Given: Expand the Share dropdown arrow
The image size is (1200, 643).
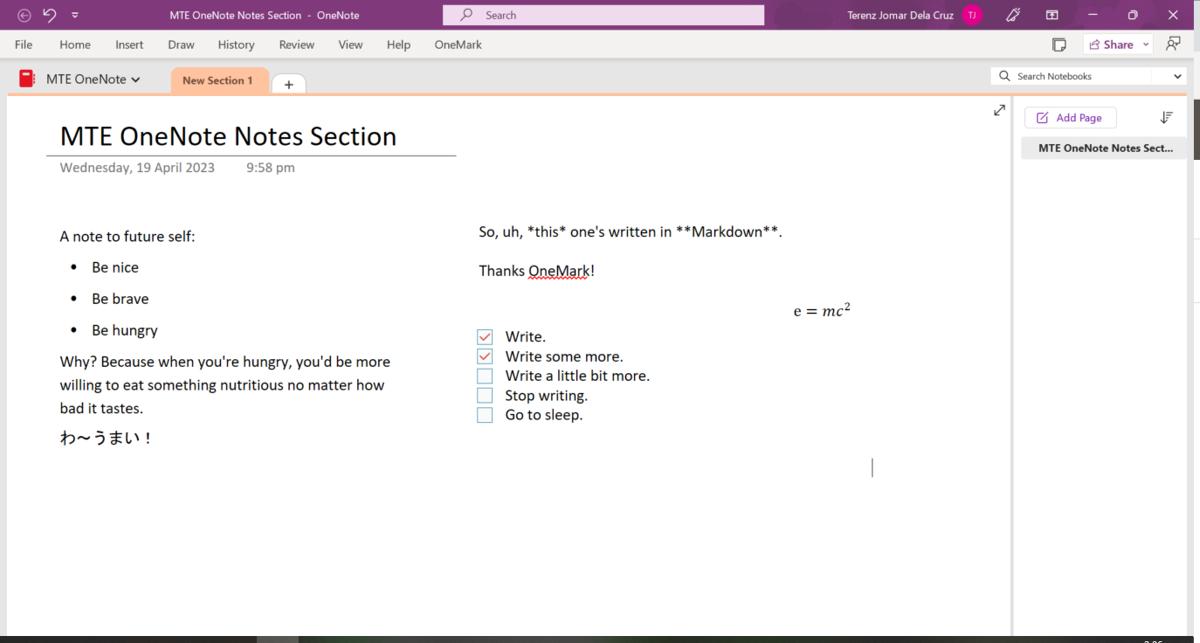Looking at the screenshot, I should (x=1146, y=44).
